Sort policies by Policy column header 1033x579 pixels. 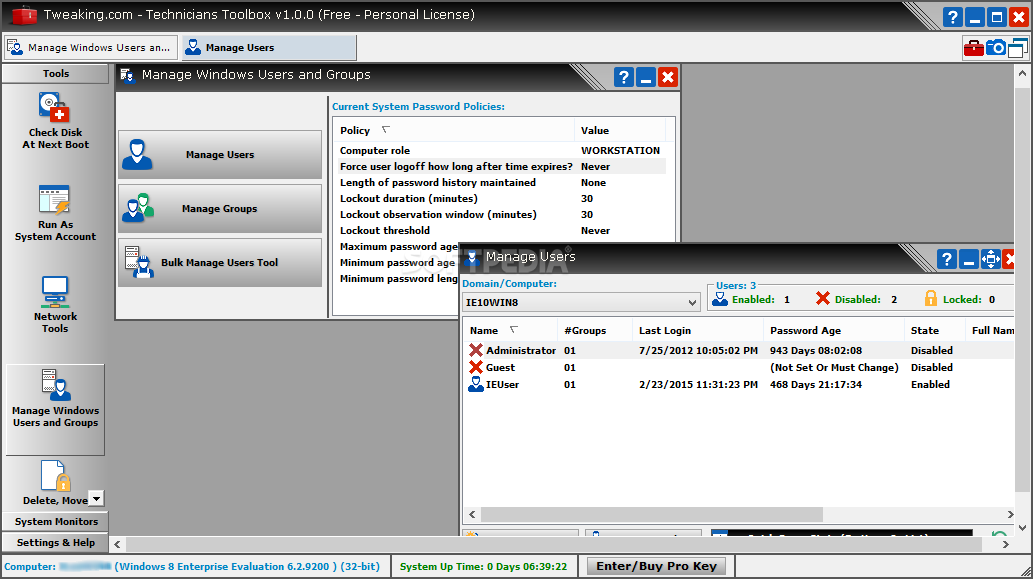pyautogui.click(x=455, y=130)
